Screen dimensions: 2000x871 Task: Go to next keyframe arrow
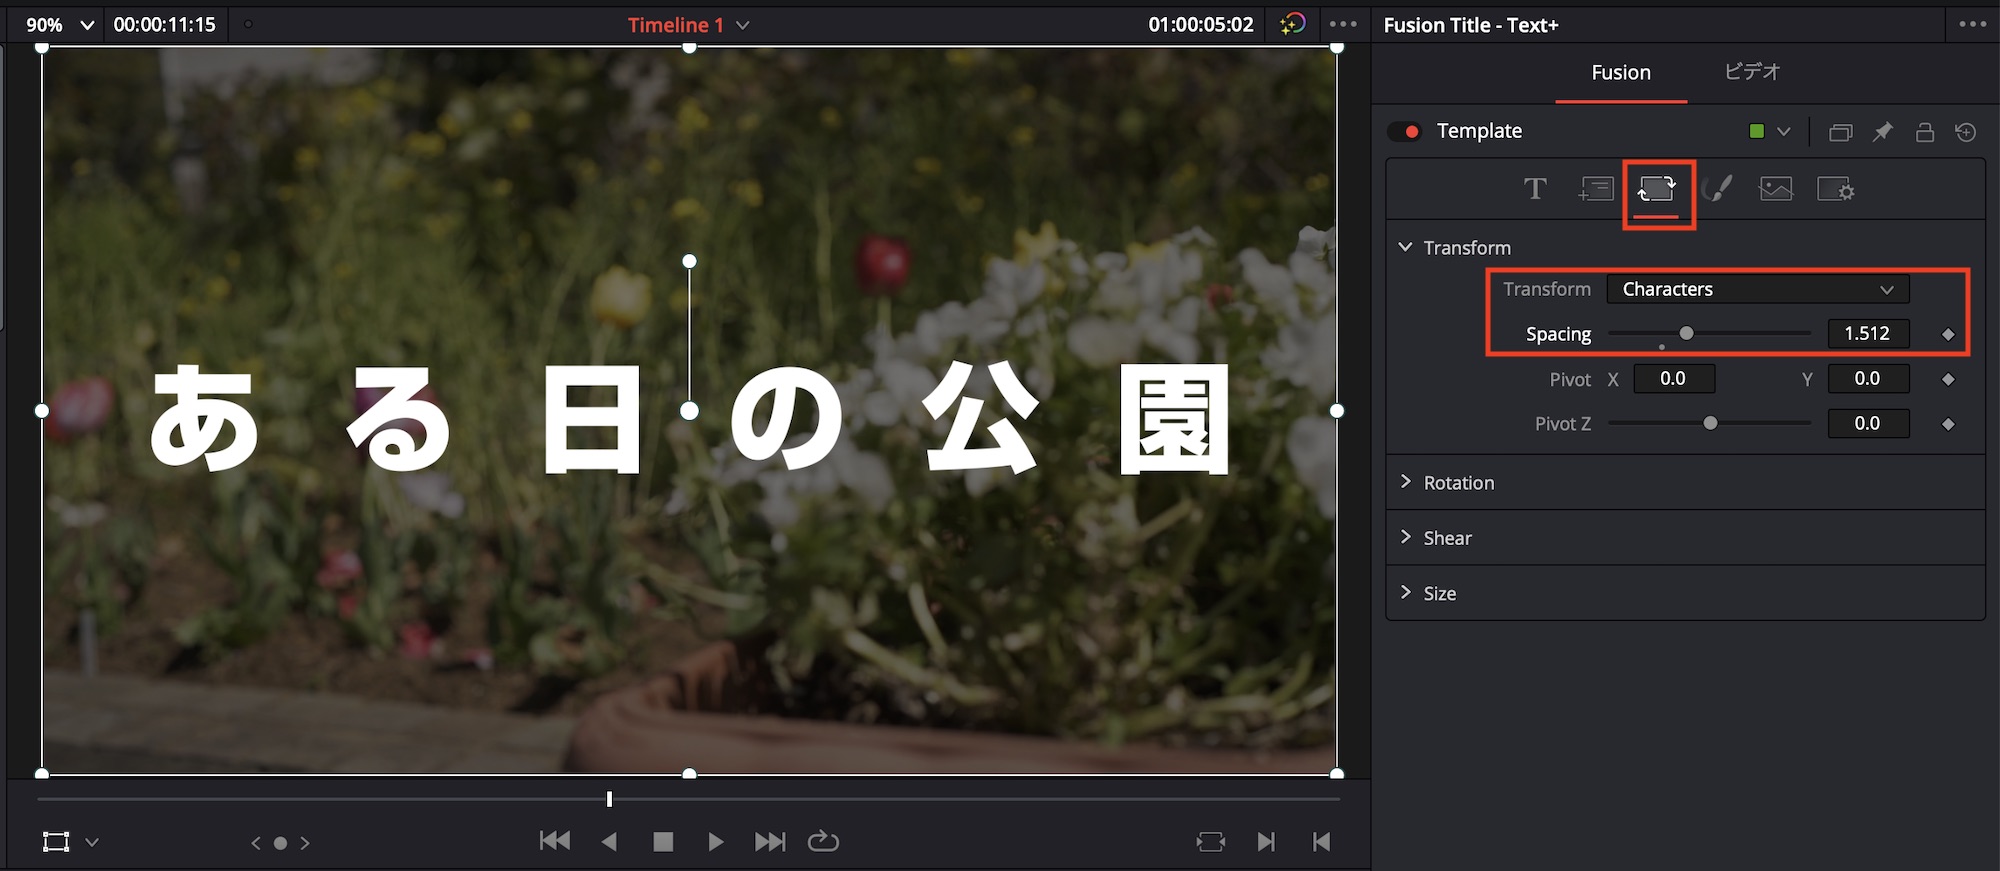click(305, 843)
